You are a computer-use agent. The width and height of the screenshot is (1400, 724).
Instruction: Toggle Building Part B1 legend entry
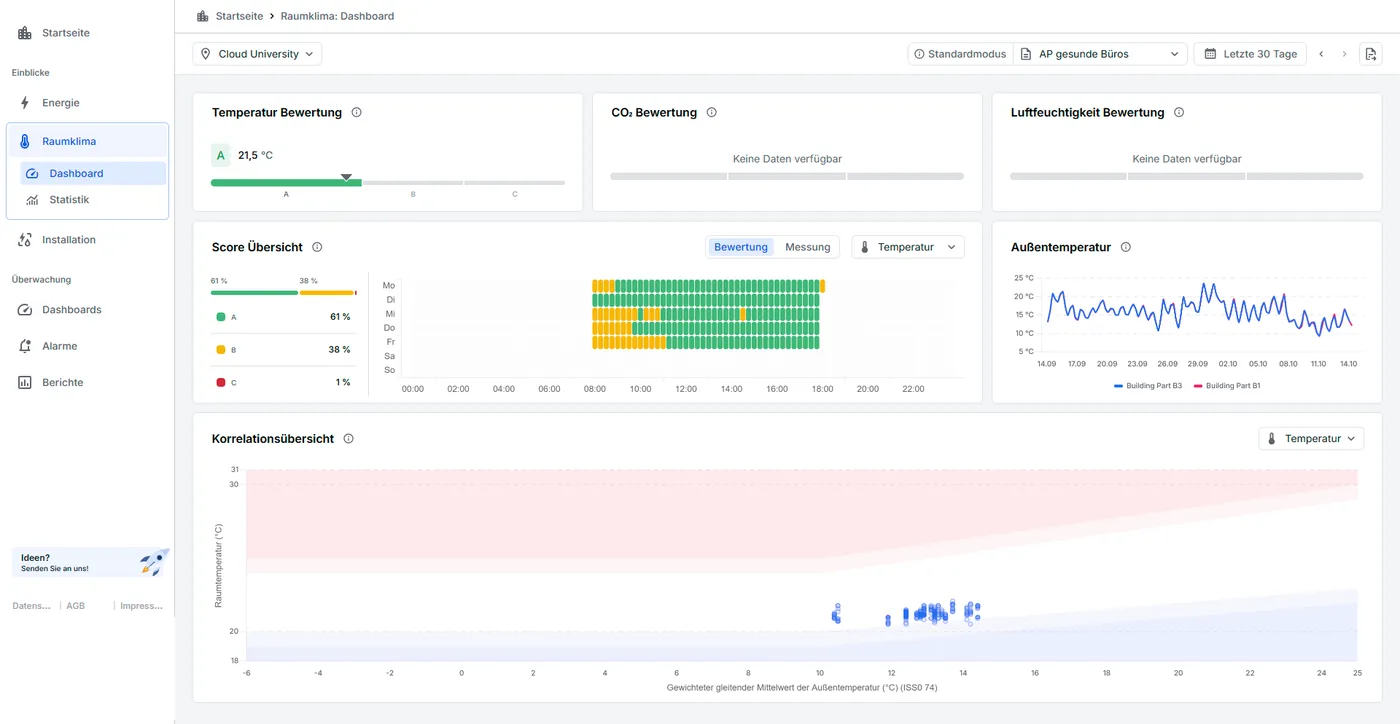[x=1226, y=385]
